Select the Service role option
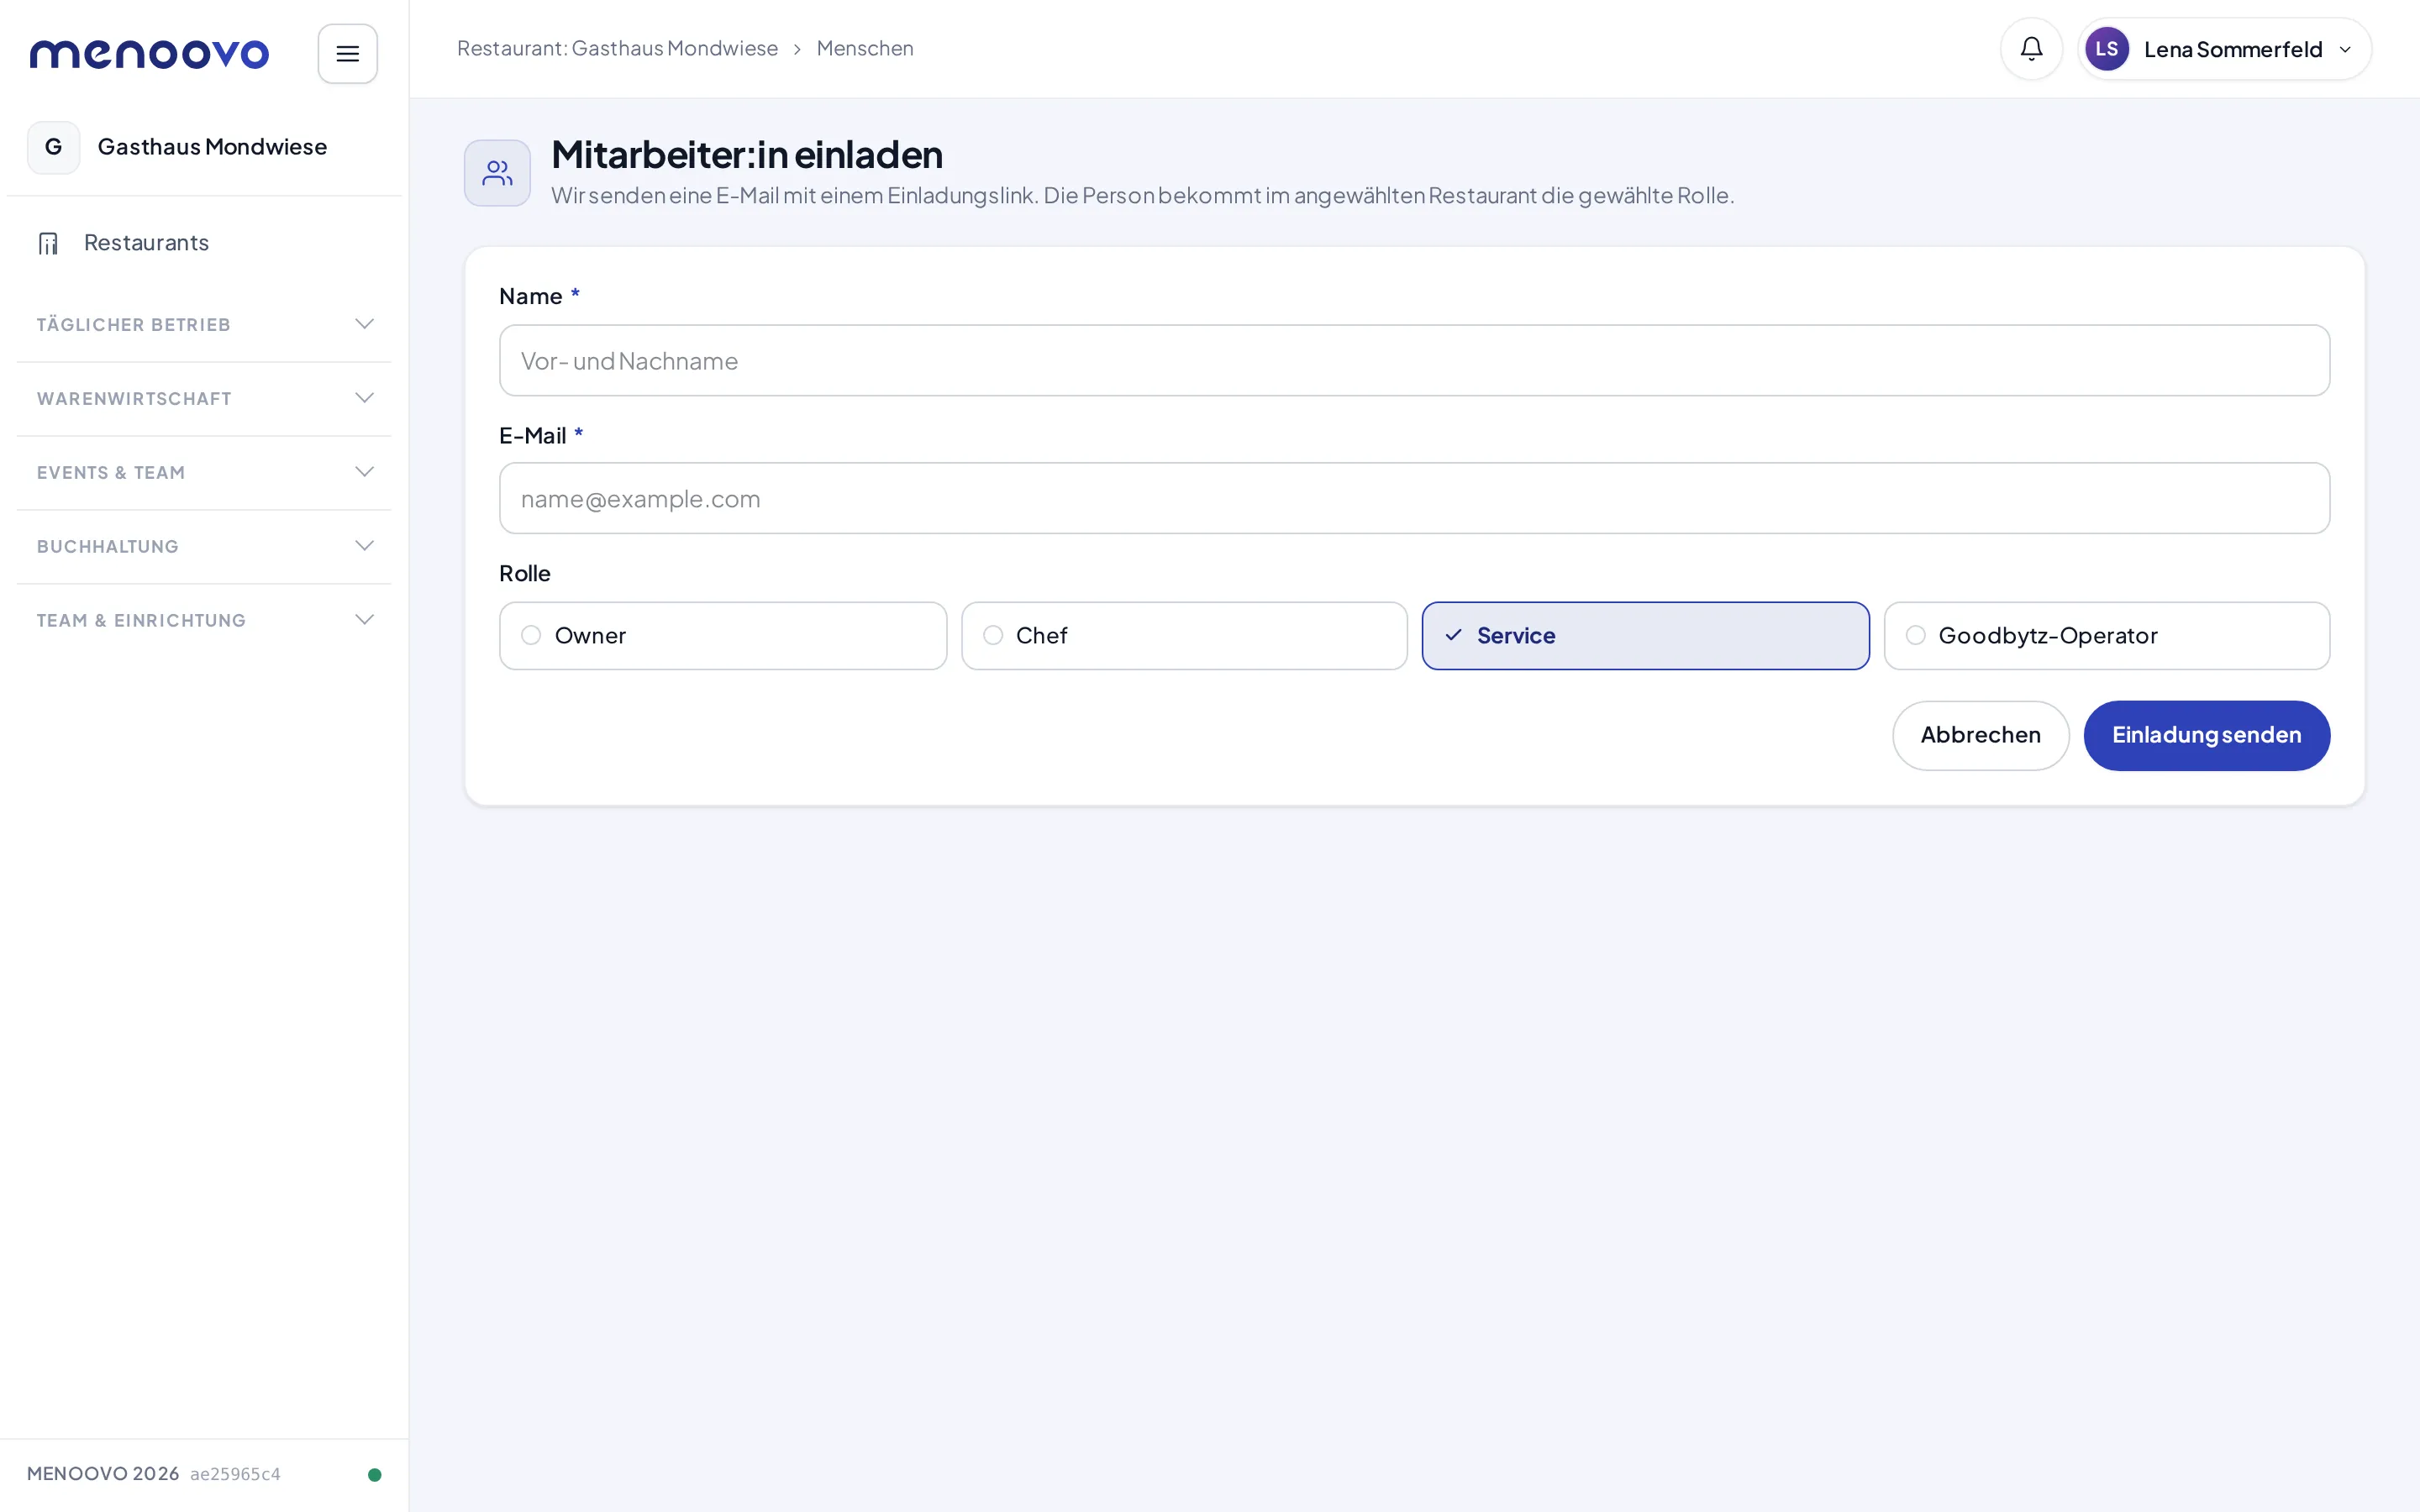This screenshot has height=1512, width=2420. click(1645, 636)
